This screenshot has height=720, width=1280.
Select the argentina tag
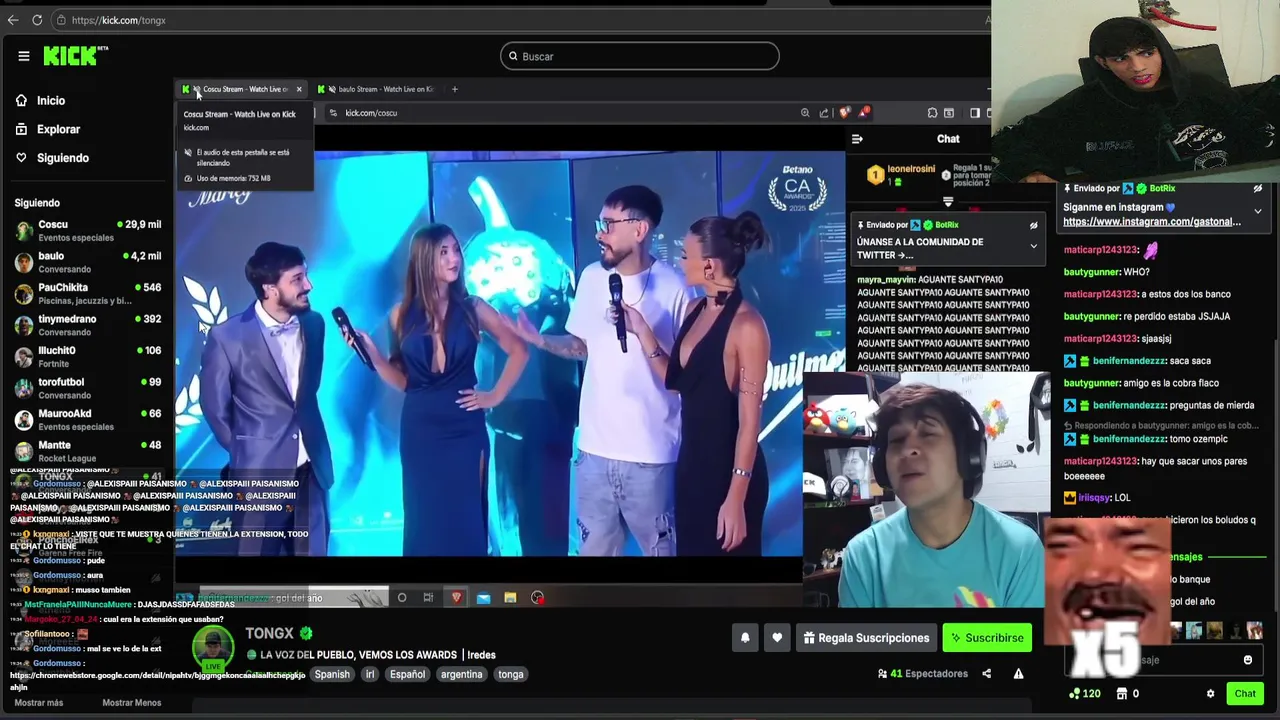pyautogui.click(x=461, y=674)
